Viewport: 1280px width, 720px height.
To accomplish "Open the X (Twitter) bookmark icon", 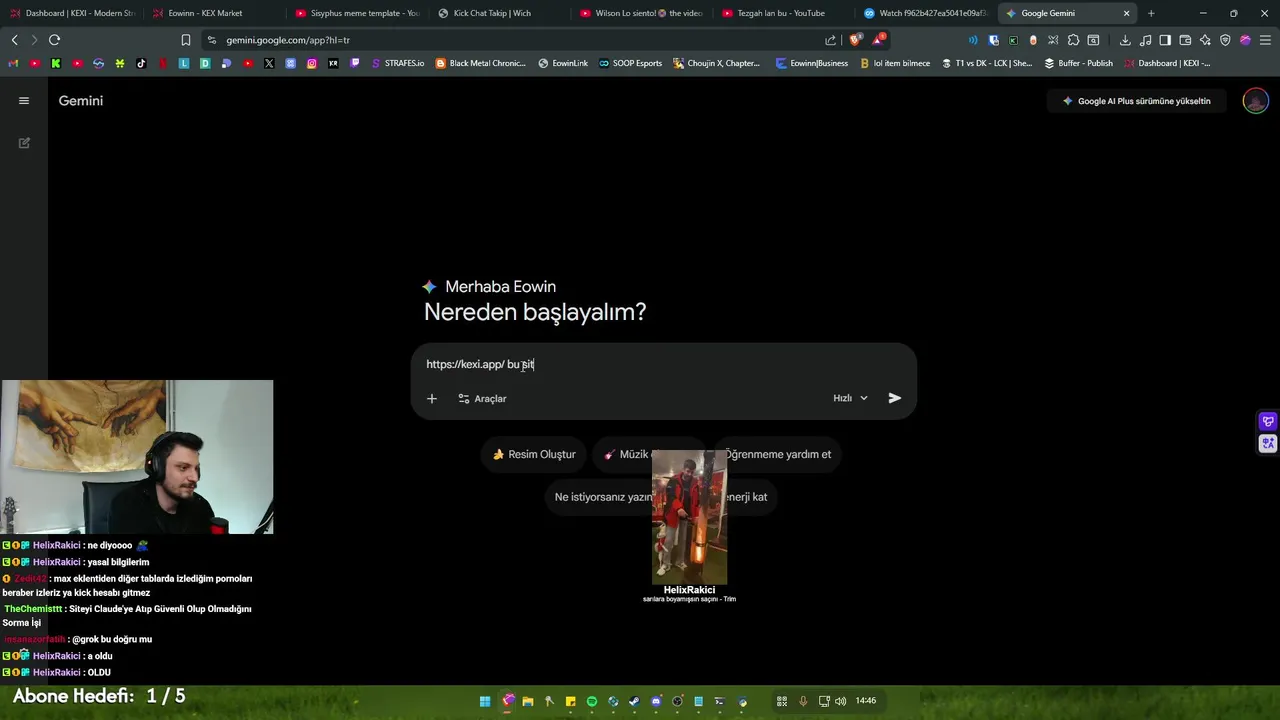I will (x=269, y=63).
